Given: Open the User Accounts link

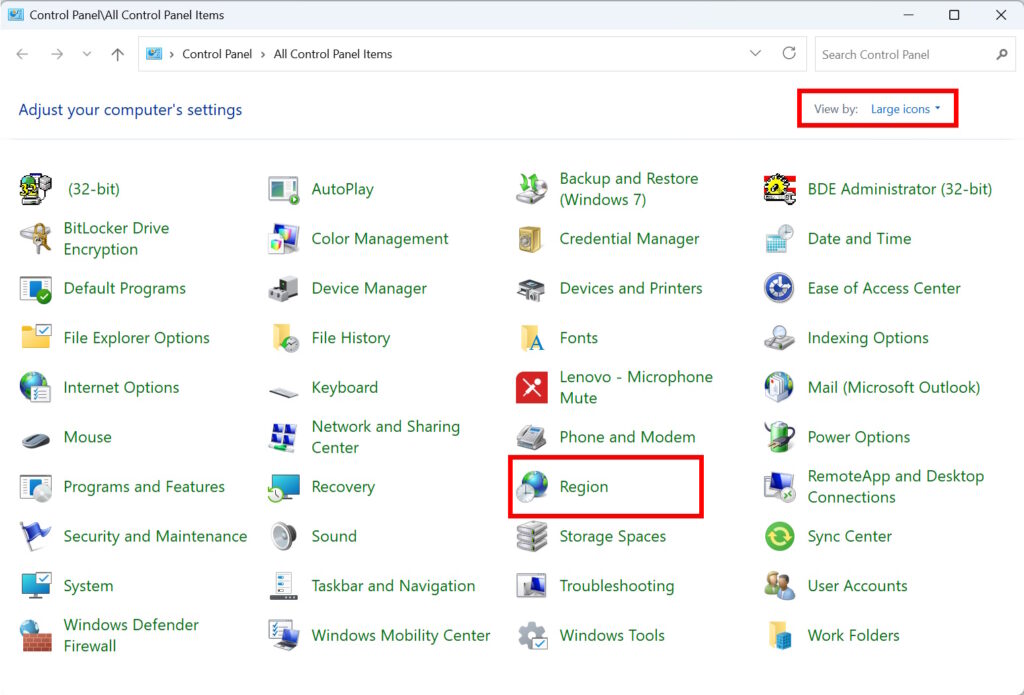Looking at the screenshot, I should tap(857, 586).
